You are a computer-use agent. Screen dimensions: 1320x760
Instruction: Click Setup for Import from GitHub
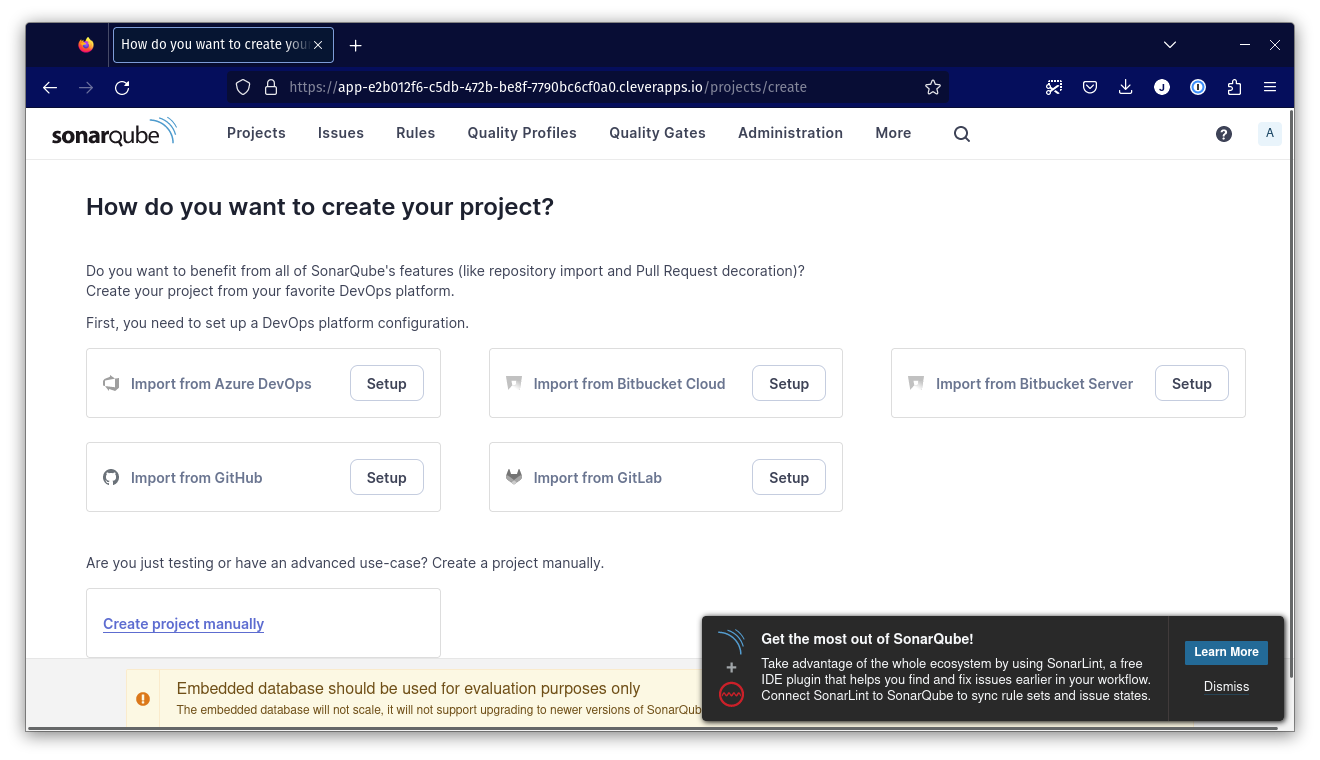(x=386, y=478)
